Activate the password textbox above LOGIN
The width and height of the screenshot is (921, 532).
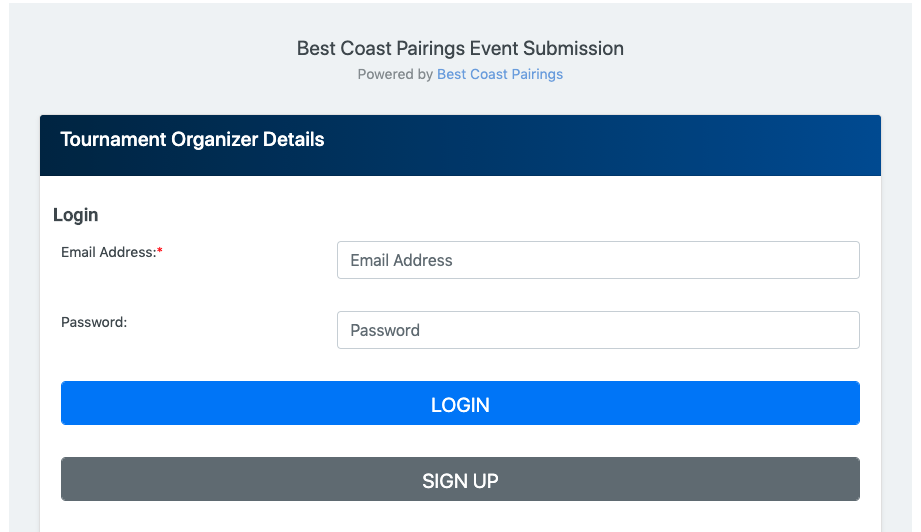598,330
